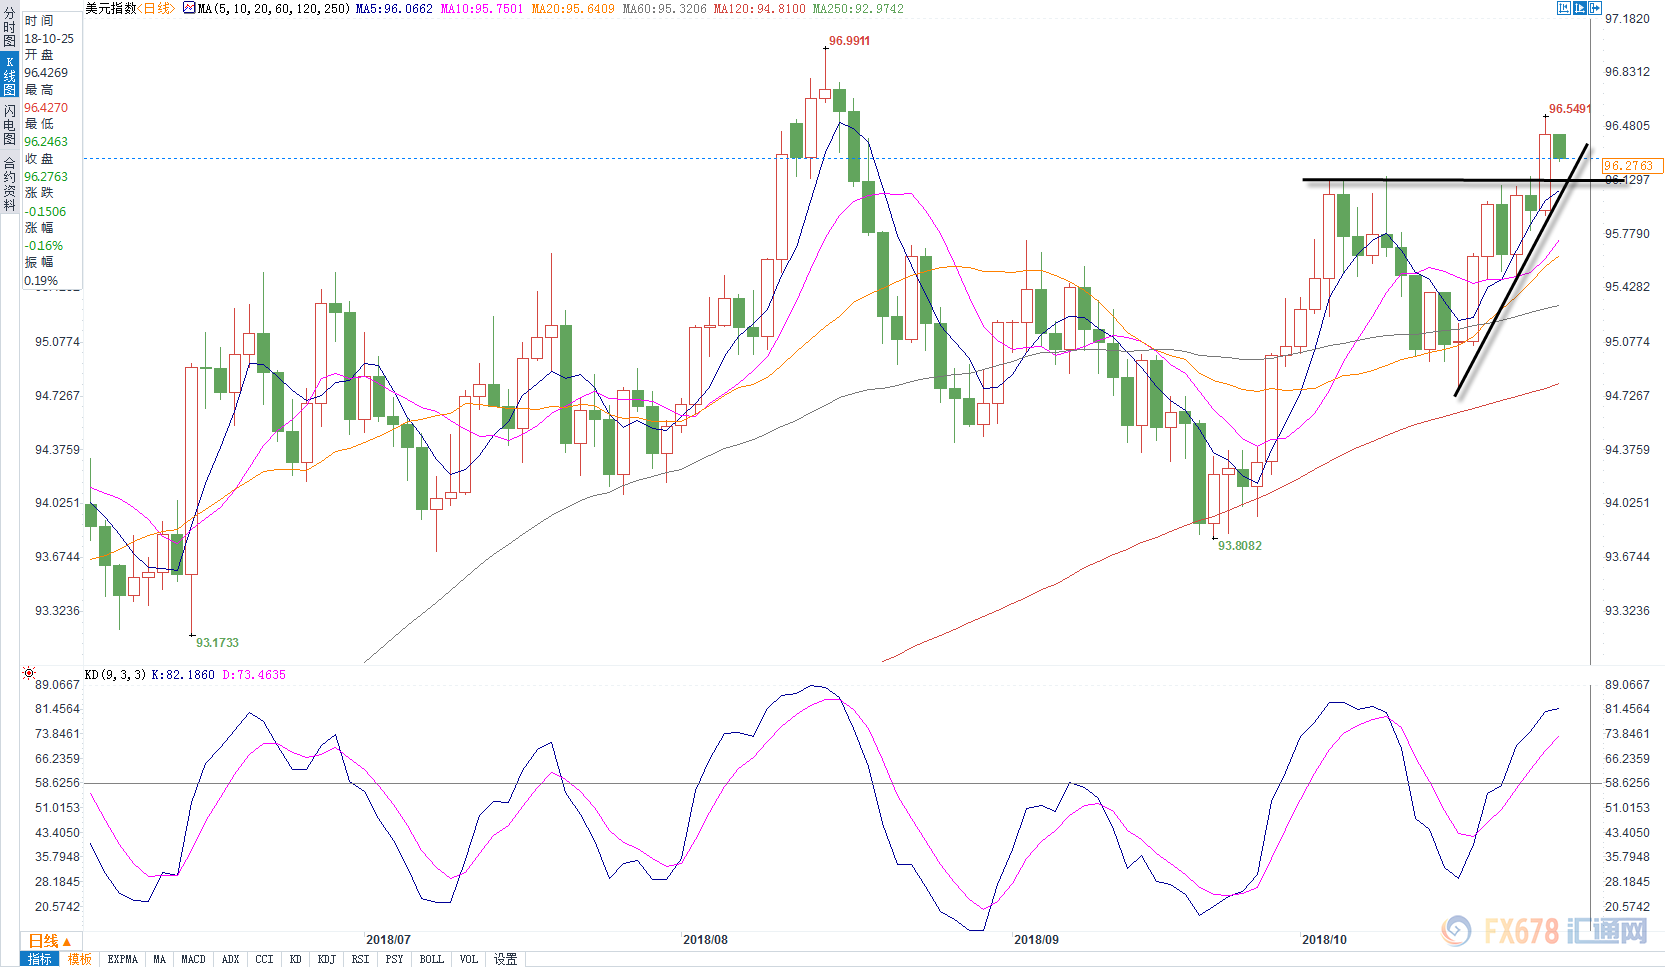
Task: Open the 闪电图 side tab
Action: 9,124
